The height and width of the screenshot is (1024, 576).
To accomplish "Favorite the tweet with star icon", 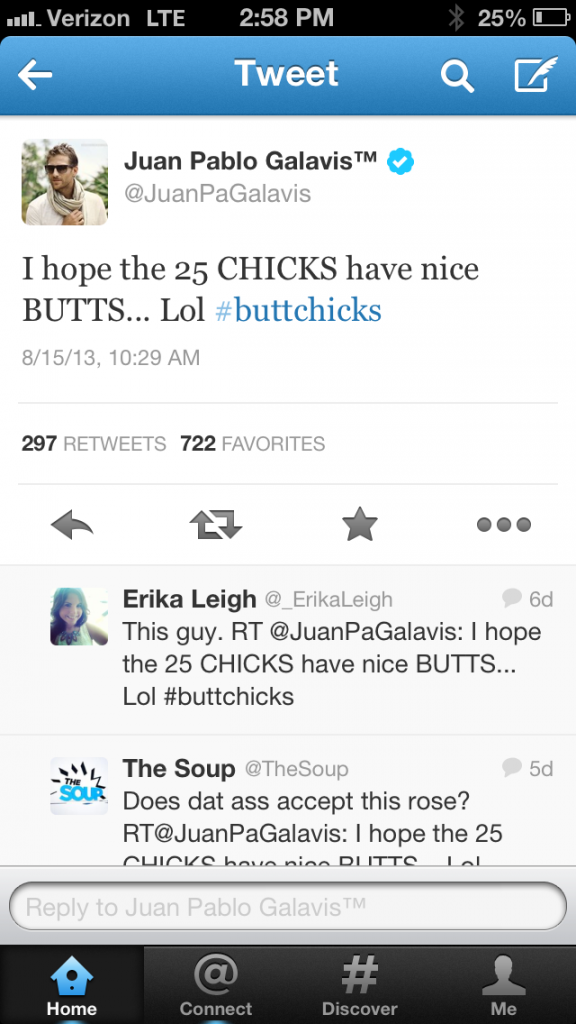I will [x=360, y=524].
